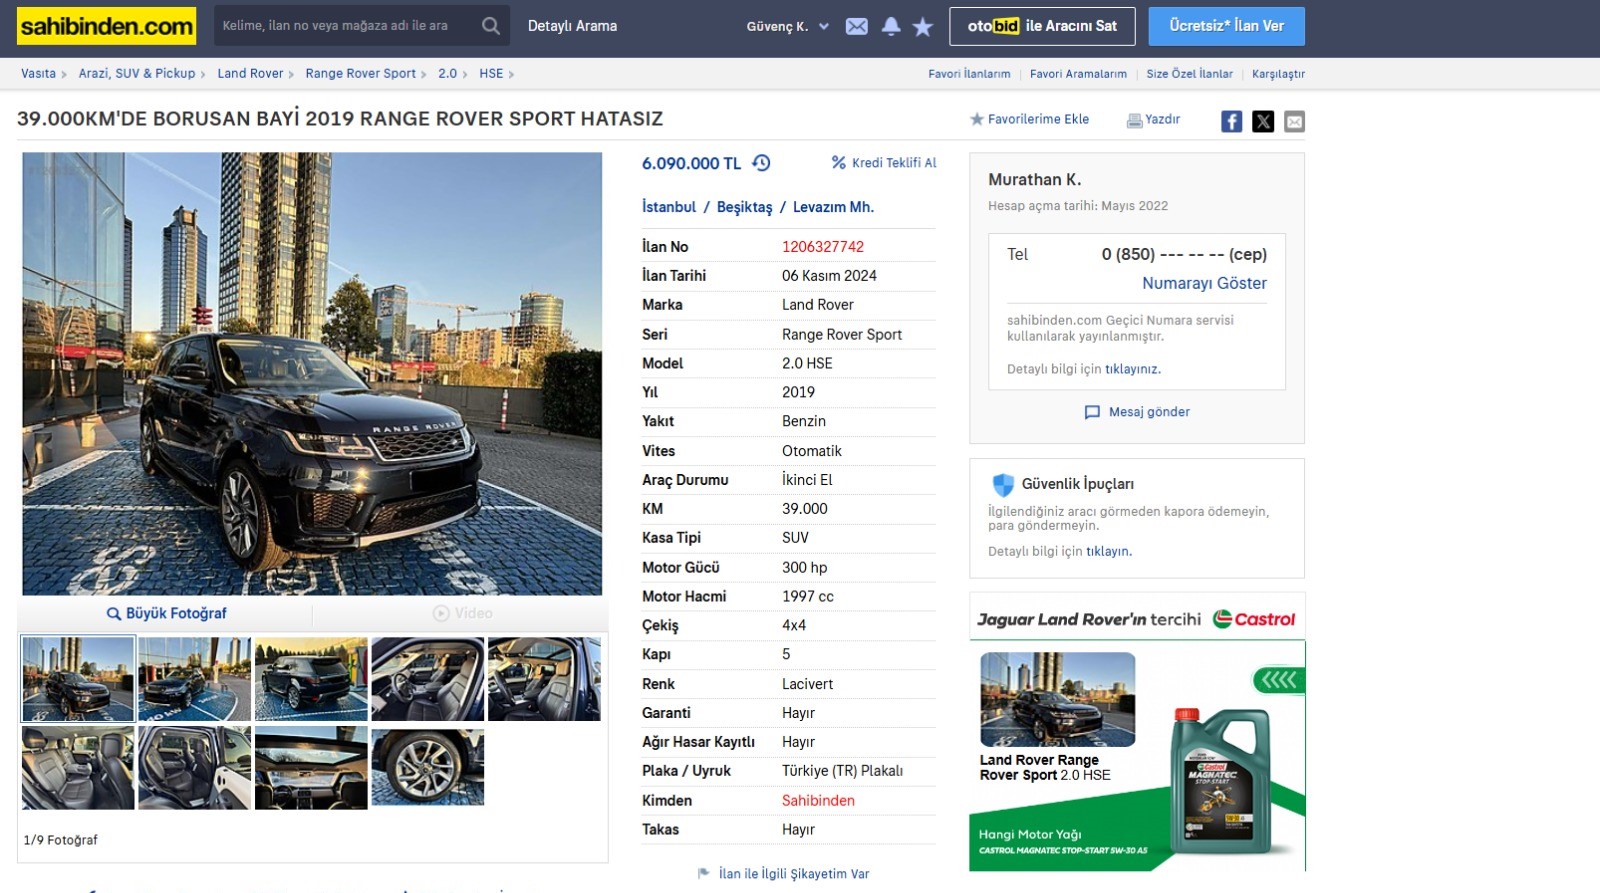
Task: Click into the search input field
Action: (x=340, y=26)
